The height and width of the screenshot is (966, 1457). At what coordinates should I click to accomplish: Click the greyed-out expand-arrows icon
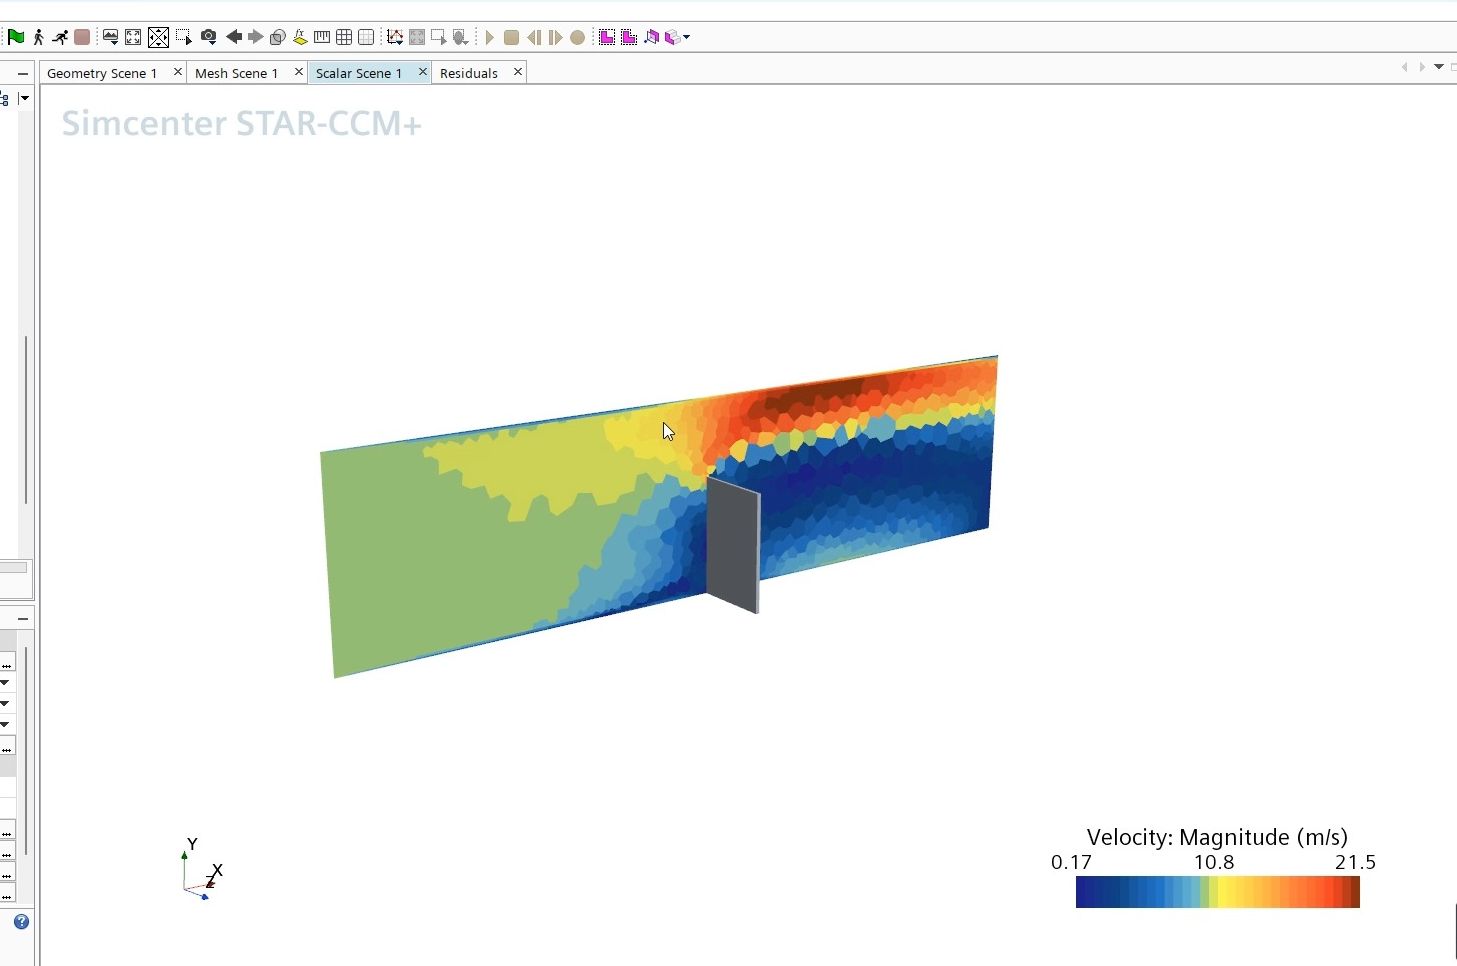[417, 37]
